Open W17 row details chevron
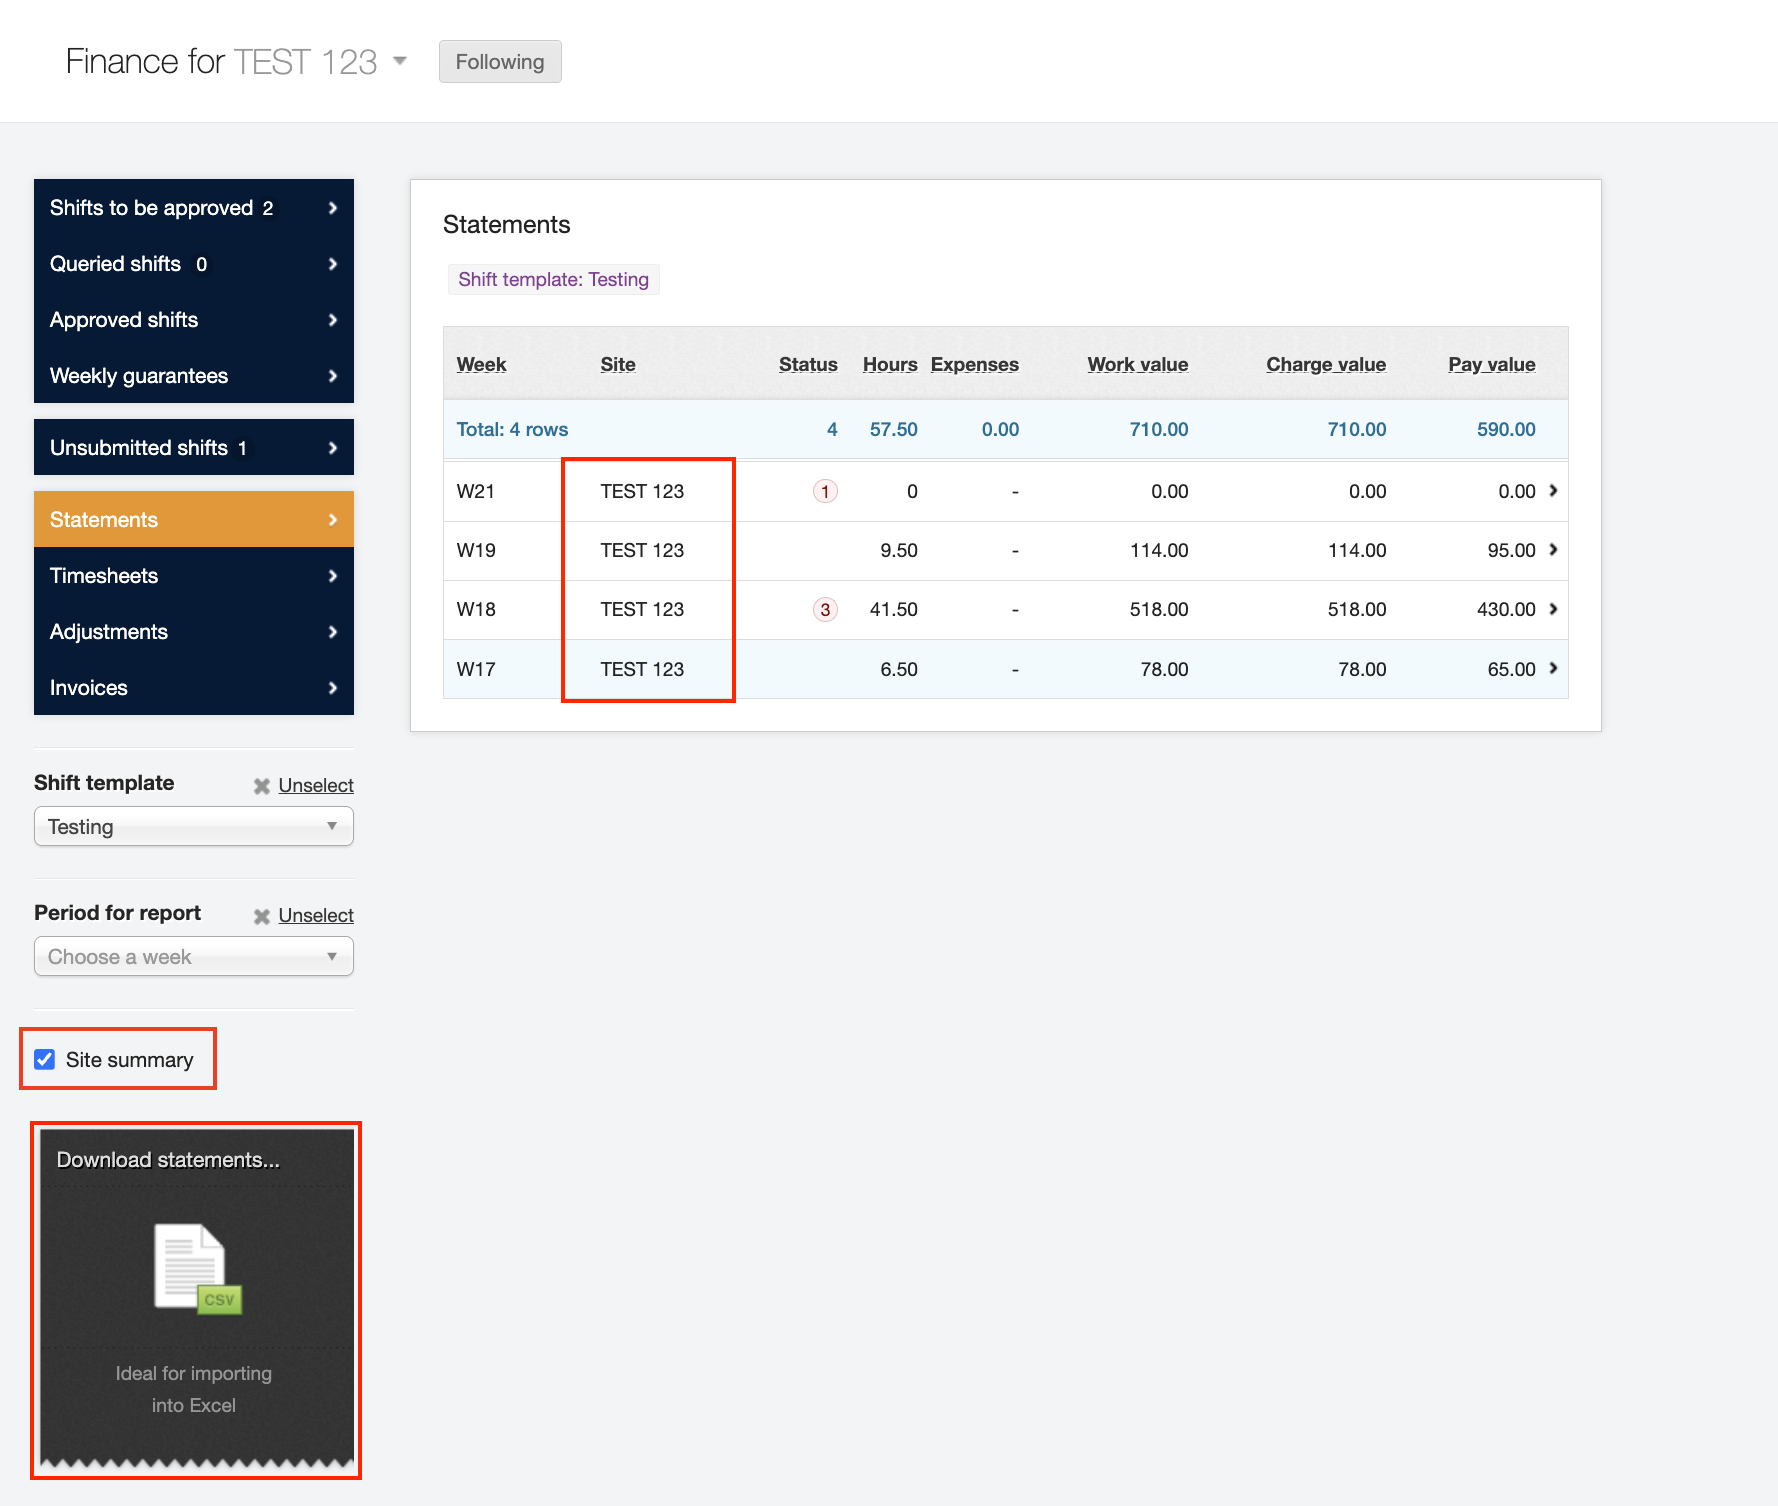Screen dimensions: 1778x1506 (x=1553, y=669)
